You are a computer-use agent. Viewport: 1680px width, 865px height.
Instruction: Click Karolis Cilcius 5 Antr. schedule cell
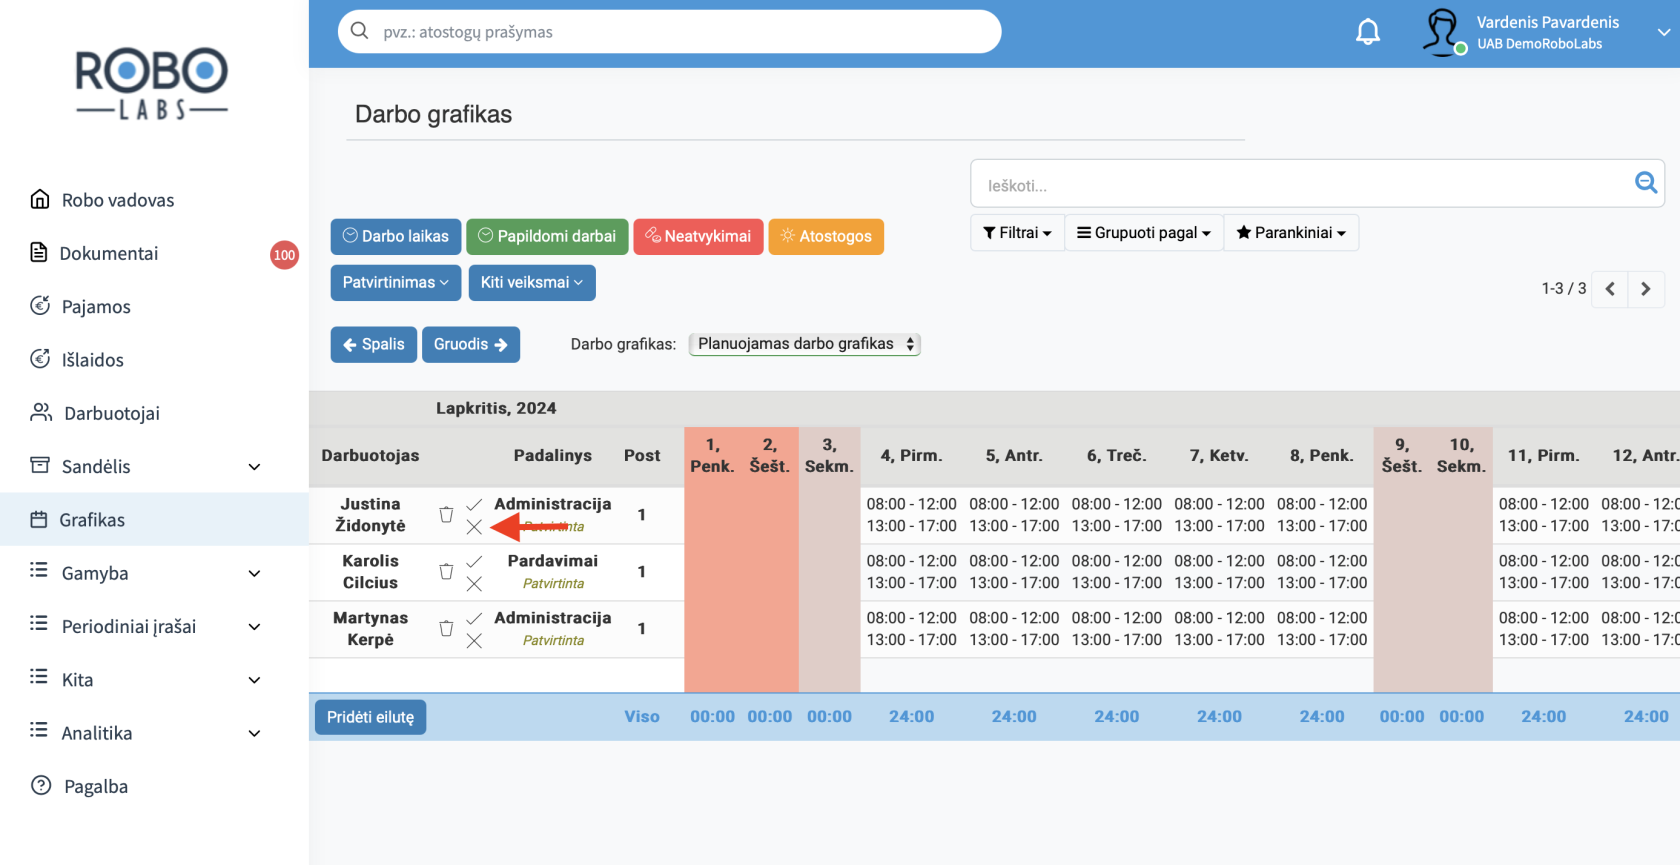1014,572
